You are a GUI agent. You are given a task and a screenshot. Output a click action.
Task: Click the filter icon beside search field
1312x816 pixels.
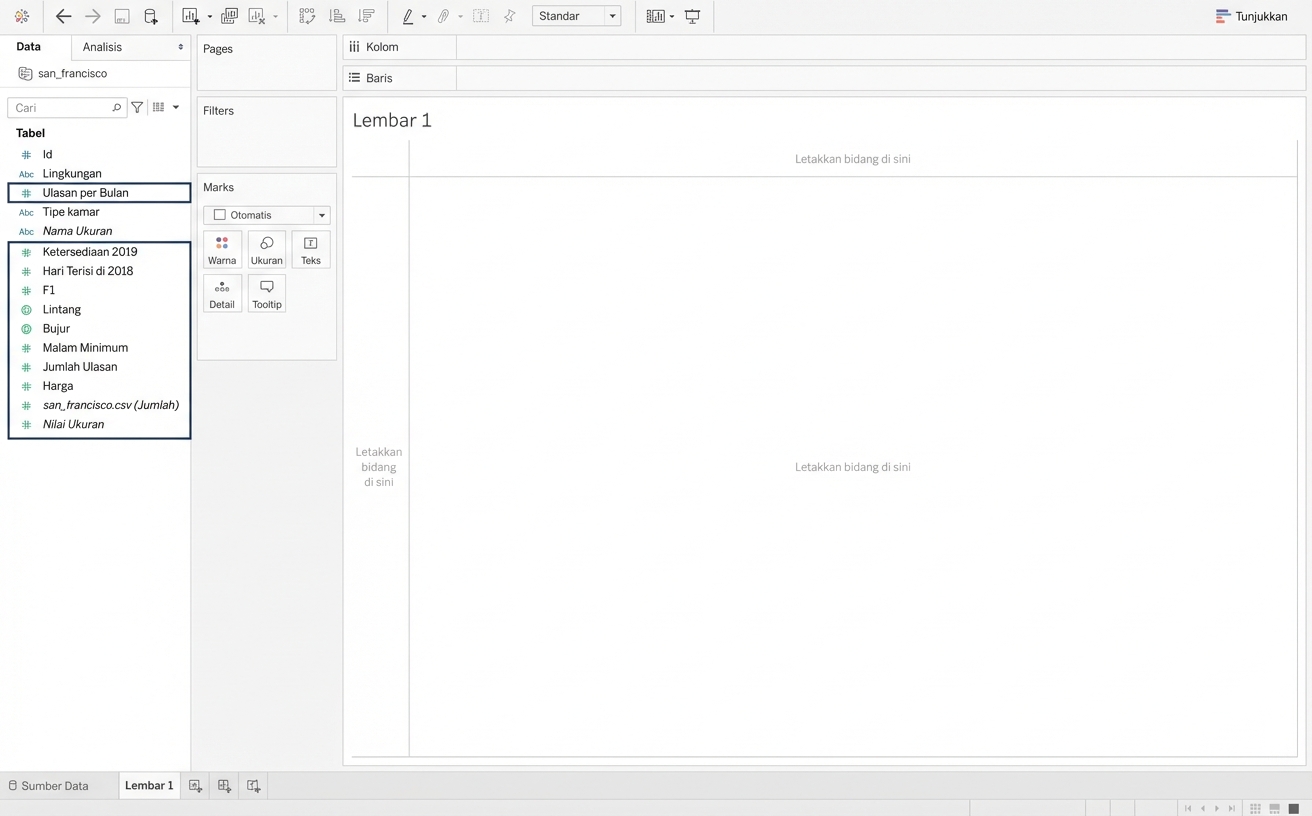click(x=137, y=107)
